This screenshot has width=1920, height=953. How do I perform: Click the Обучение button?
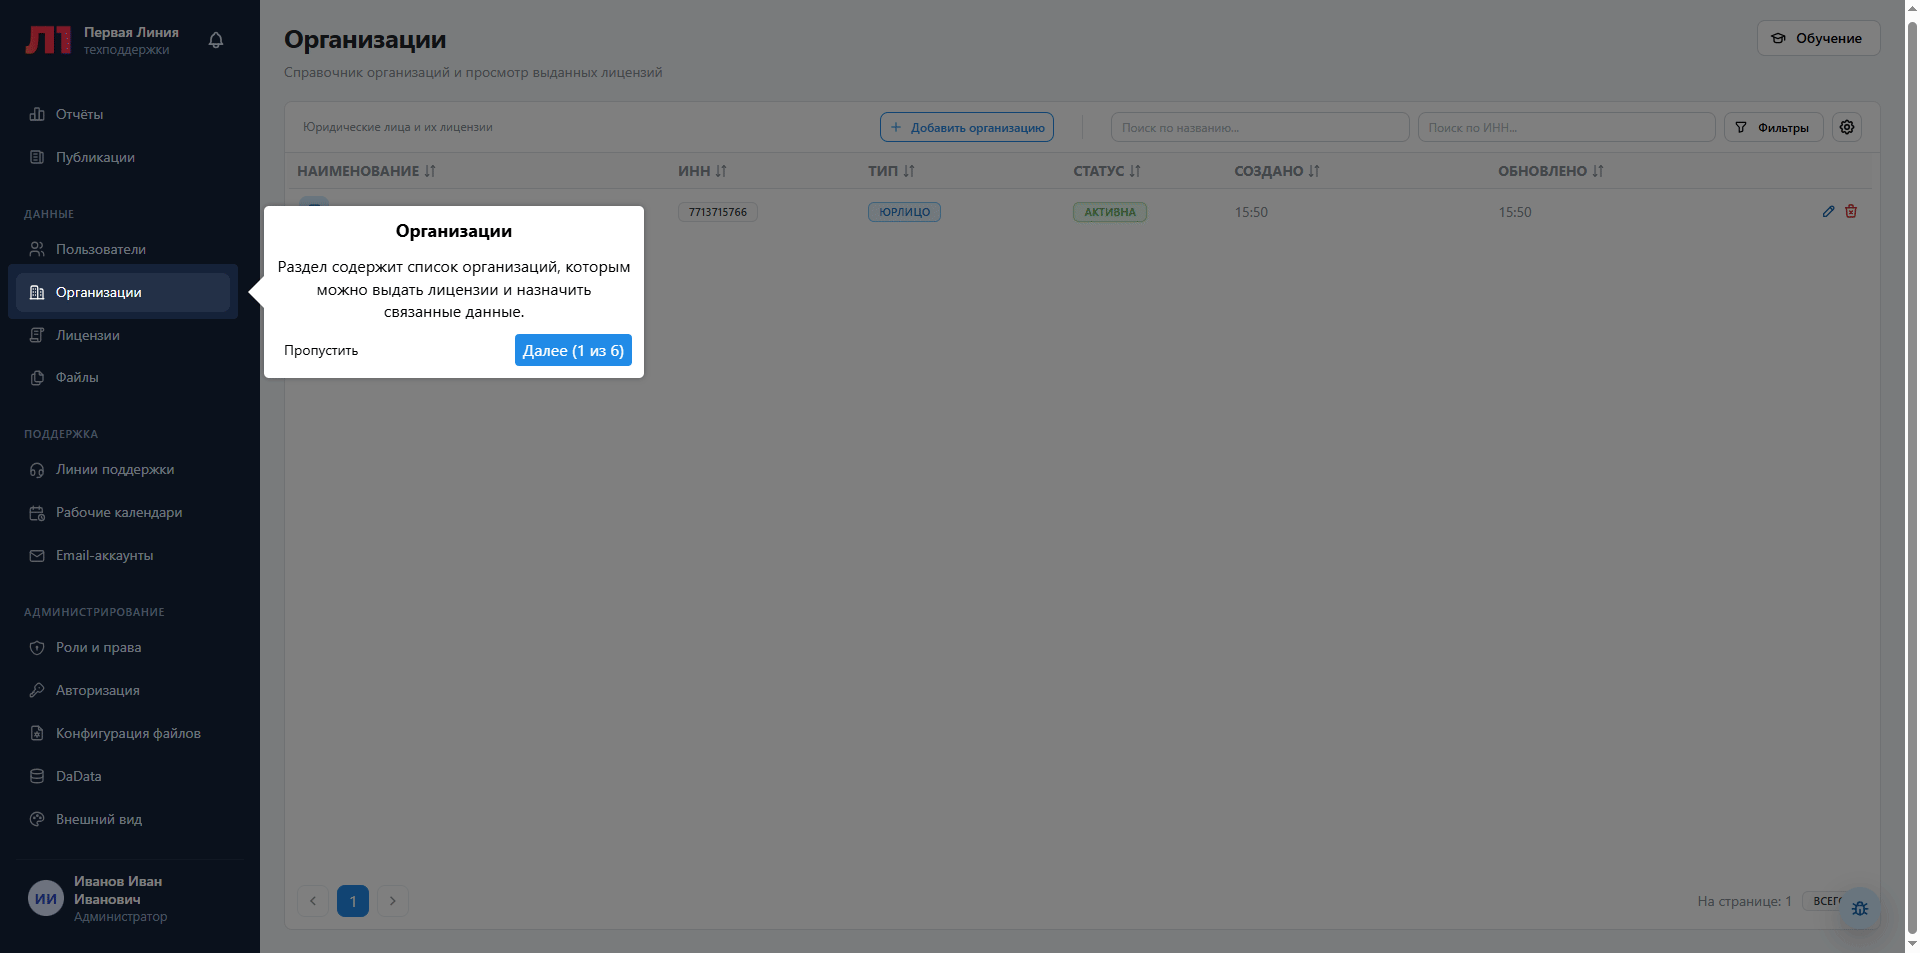coord(1818,38)
